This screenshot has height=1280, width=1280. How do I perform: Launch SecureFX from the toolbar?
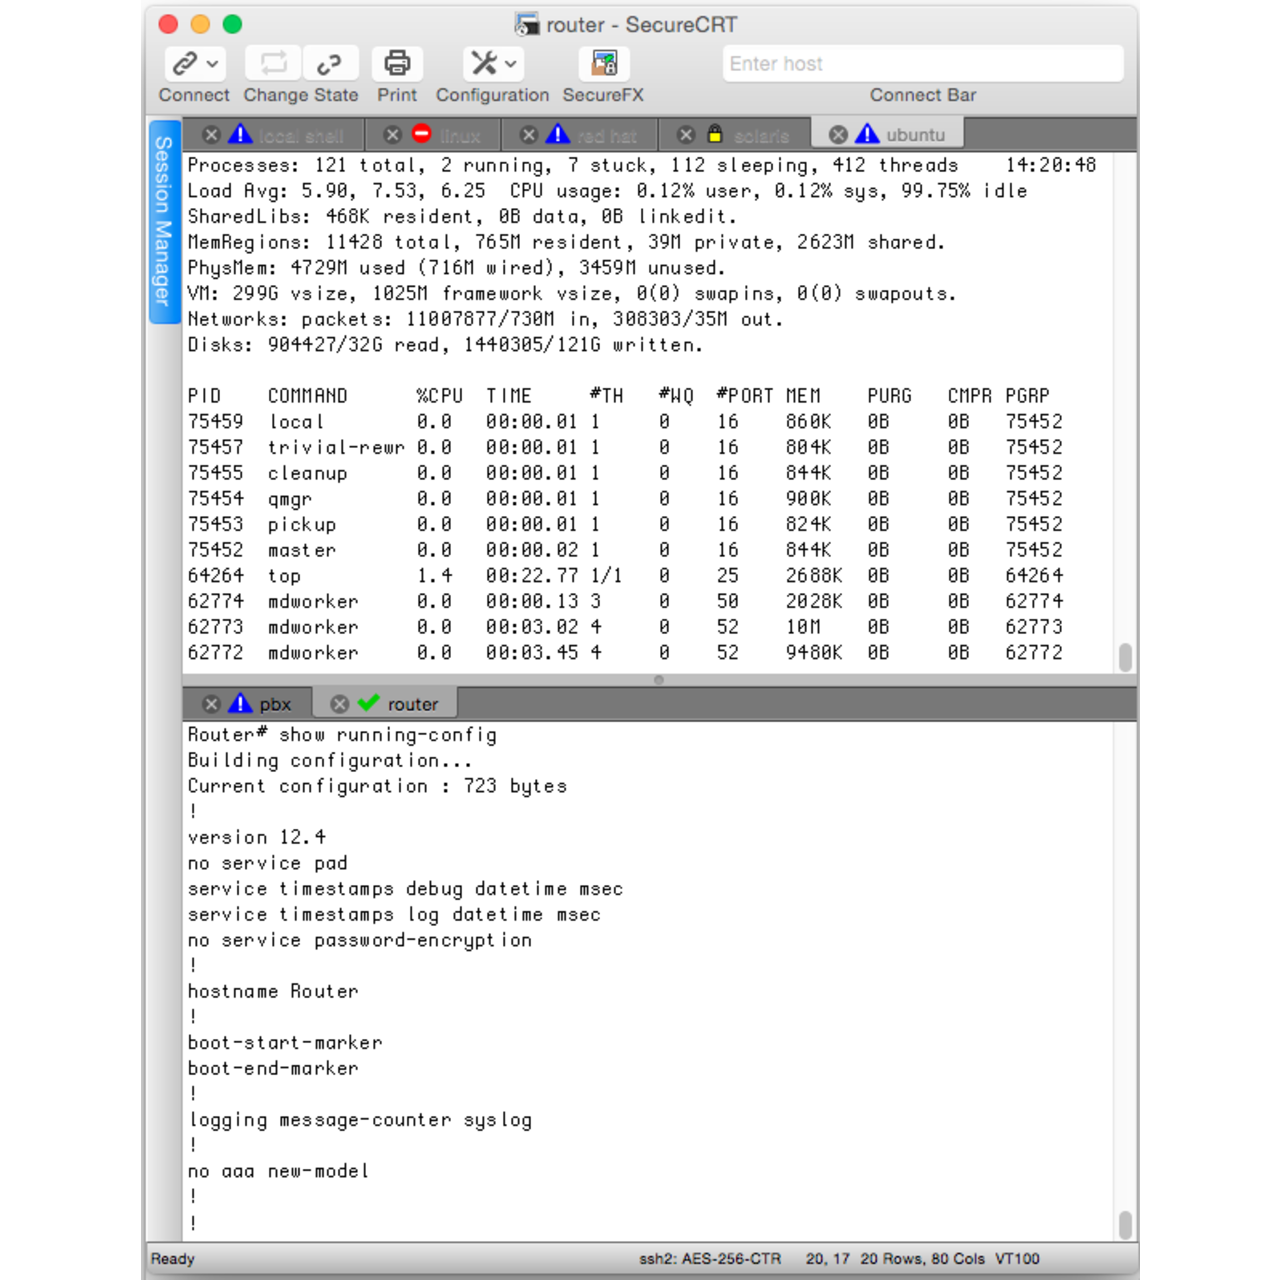tap(603, 64)
